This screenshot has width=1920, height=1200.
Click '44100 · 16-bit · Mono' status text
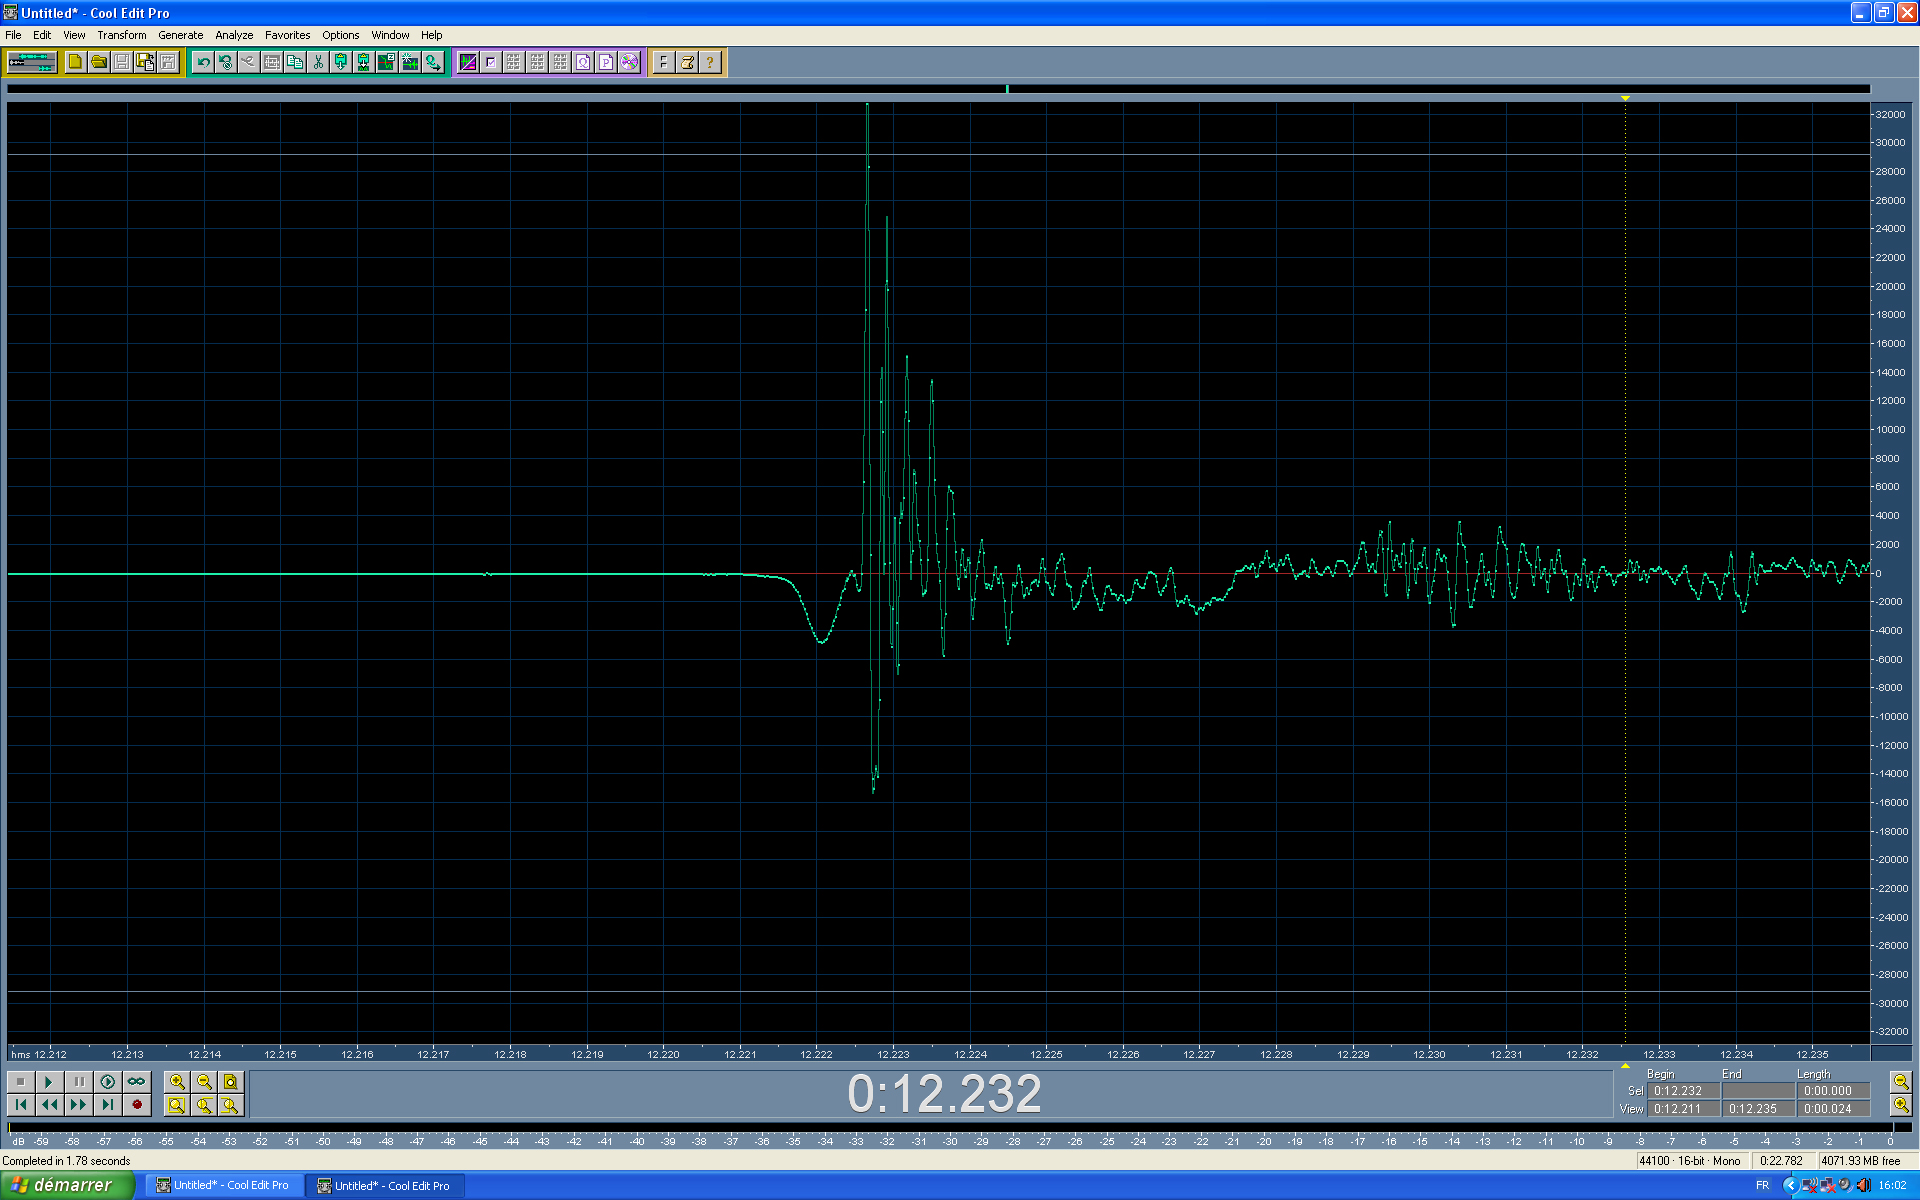[x=1689, y=1161]
